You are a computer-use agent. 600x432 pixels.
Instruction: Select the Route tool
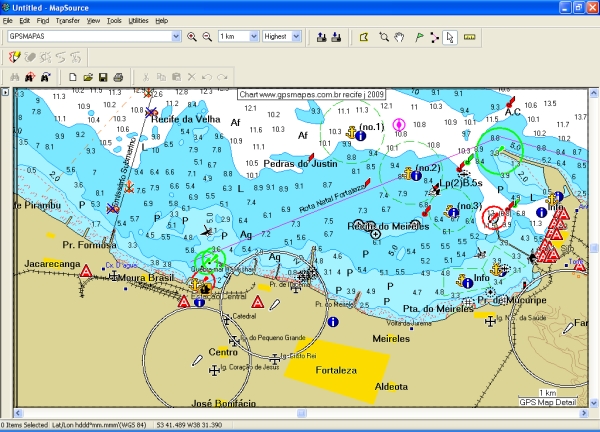click(433, 37)
